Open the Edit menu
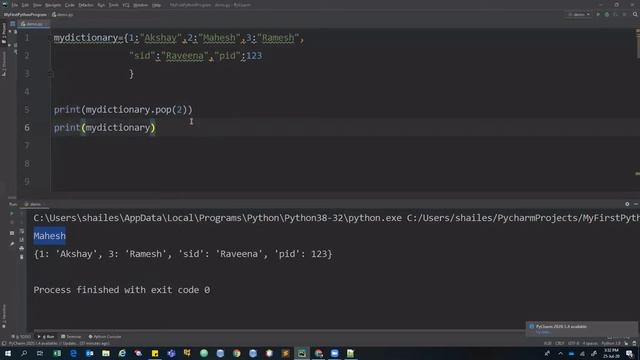 (25, 5)
